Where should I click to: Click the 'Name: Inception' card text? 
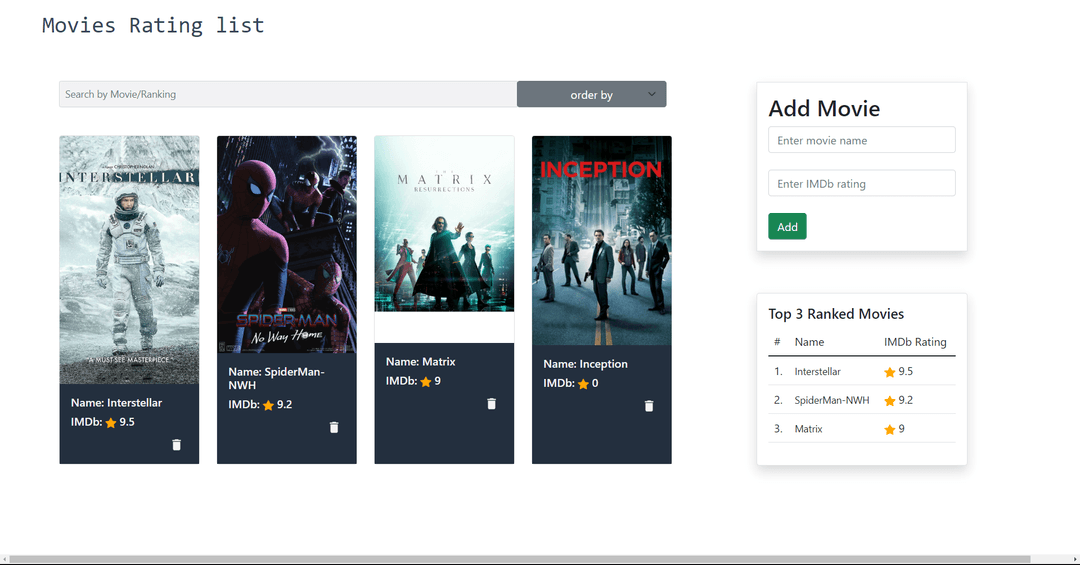tap(585, 364)
